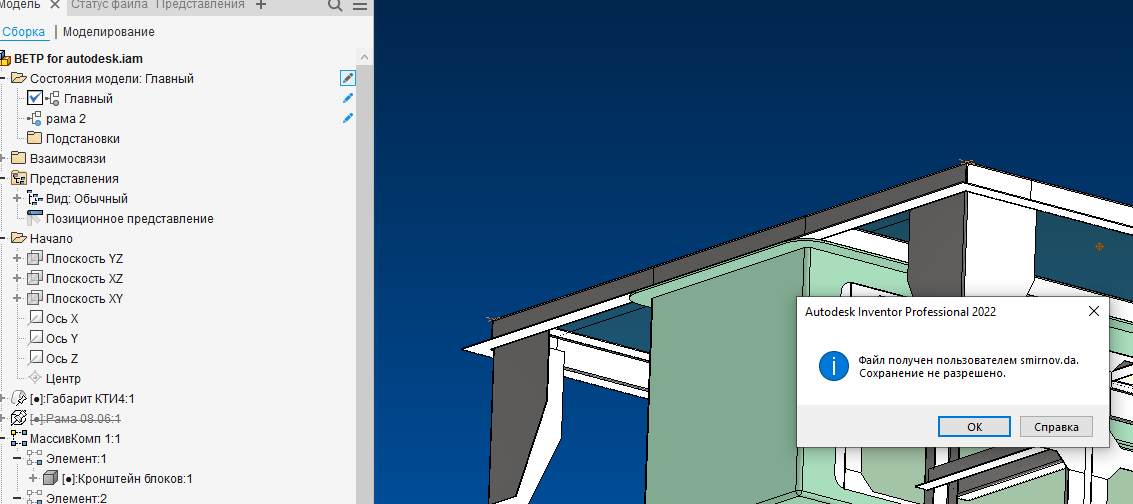Expand the Кронштейн блоков:1 node
The height and width of the screenshot is (504, 1133).
[33, 478]
